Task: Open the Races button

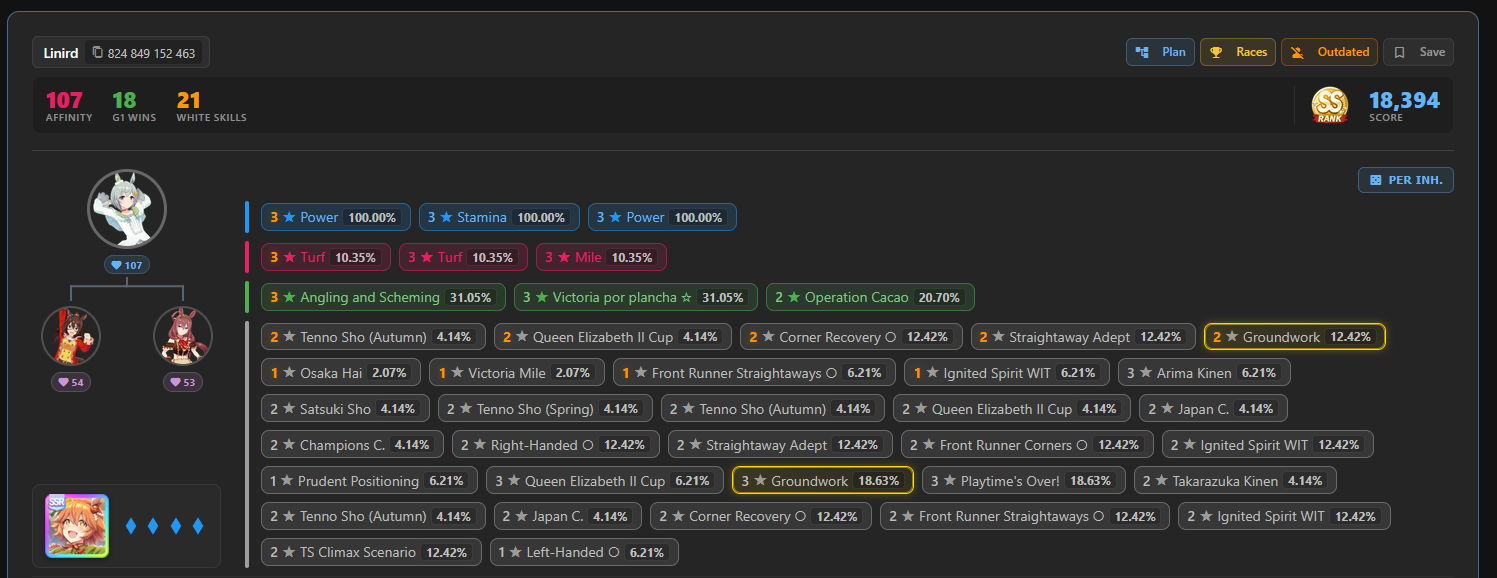Action: 1238,52
